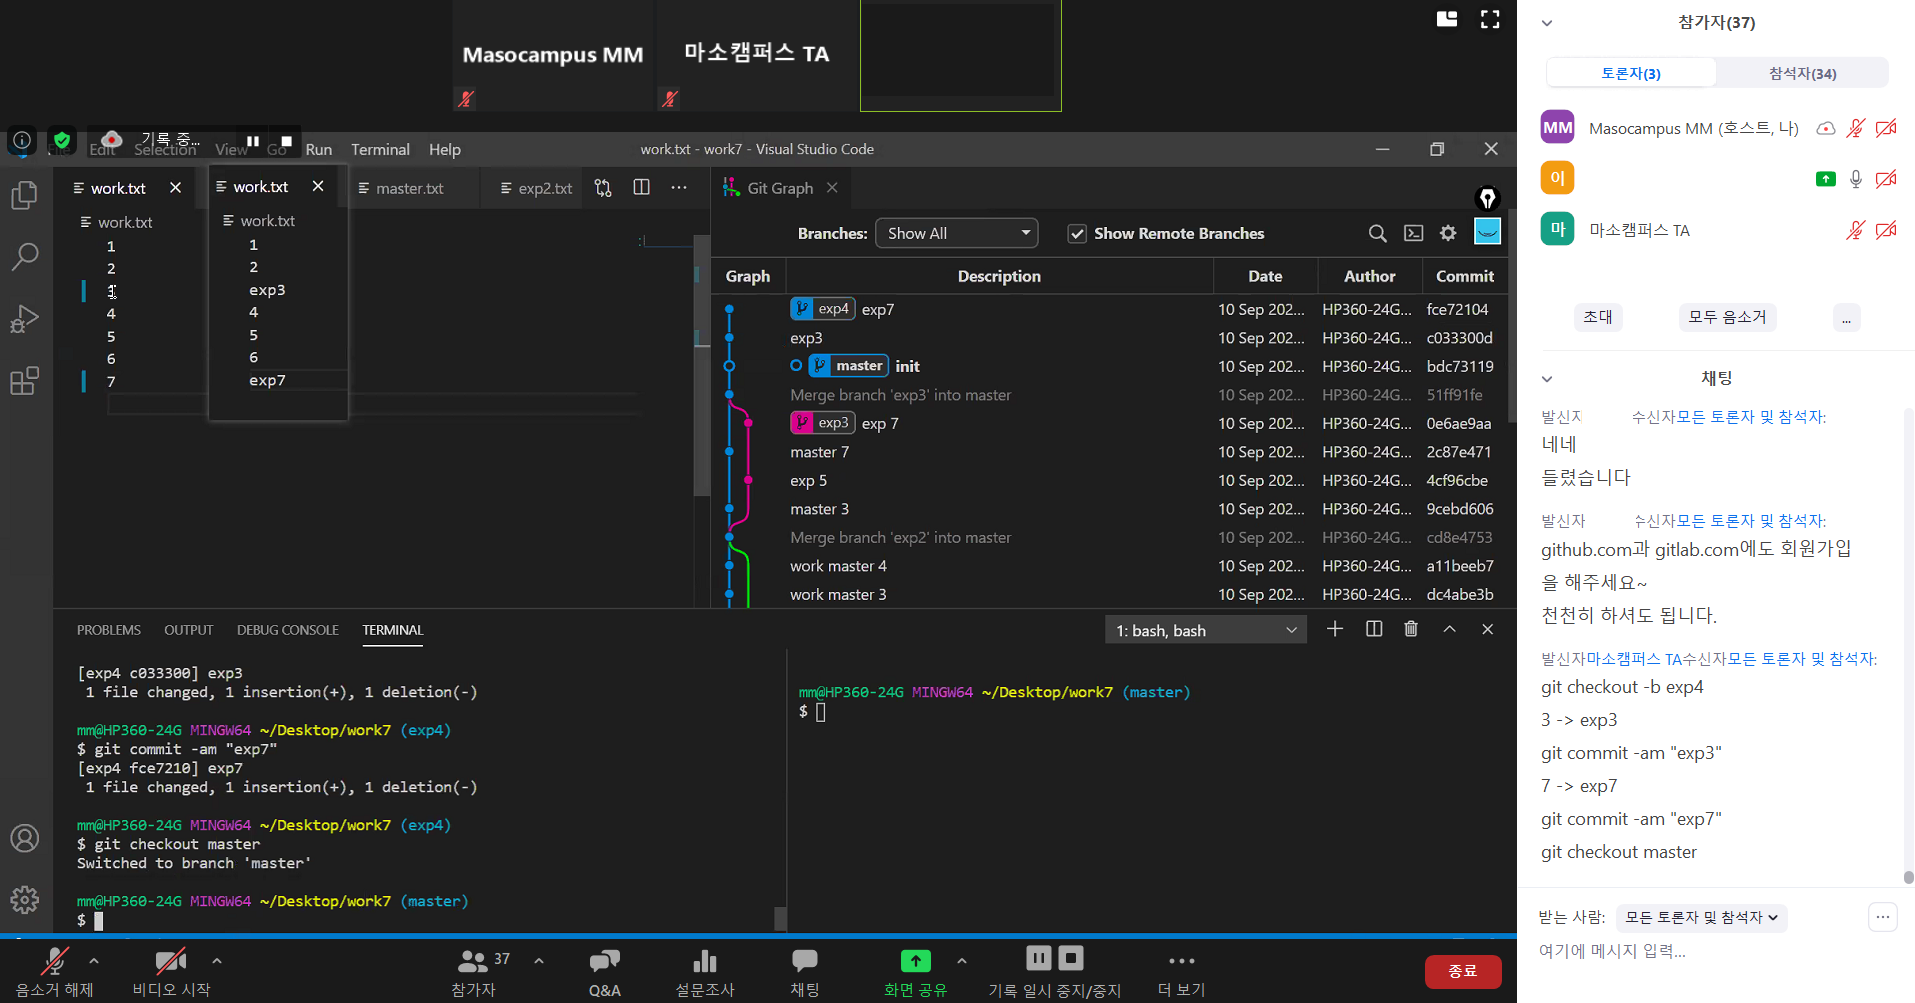Click the Git Graph find search icon
This screenshot has height=1003, width=1915.
1377,233
